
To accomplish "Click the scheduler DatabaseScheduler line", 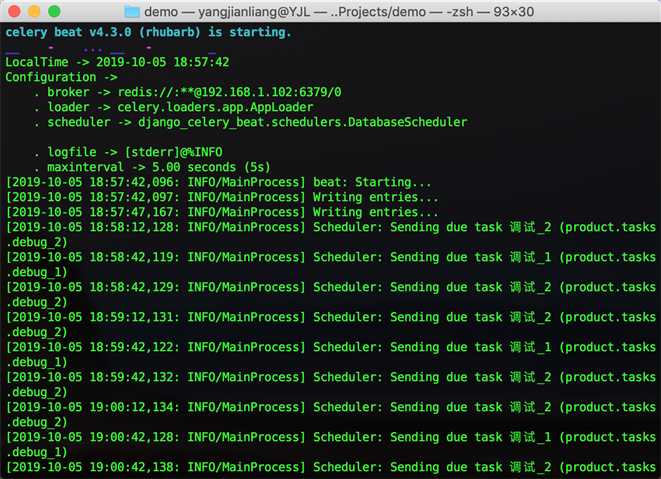I will pos(251,122).
